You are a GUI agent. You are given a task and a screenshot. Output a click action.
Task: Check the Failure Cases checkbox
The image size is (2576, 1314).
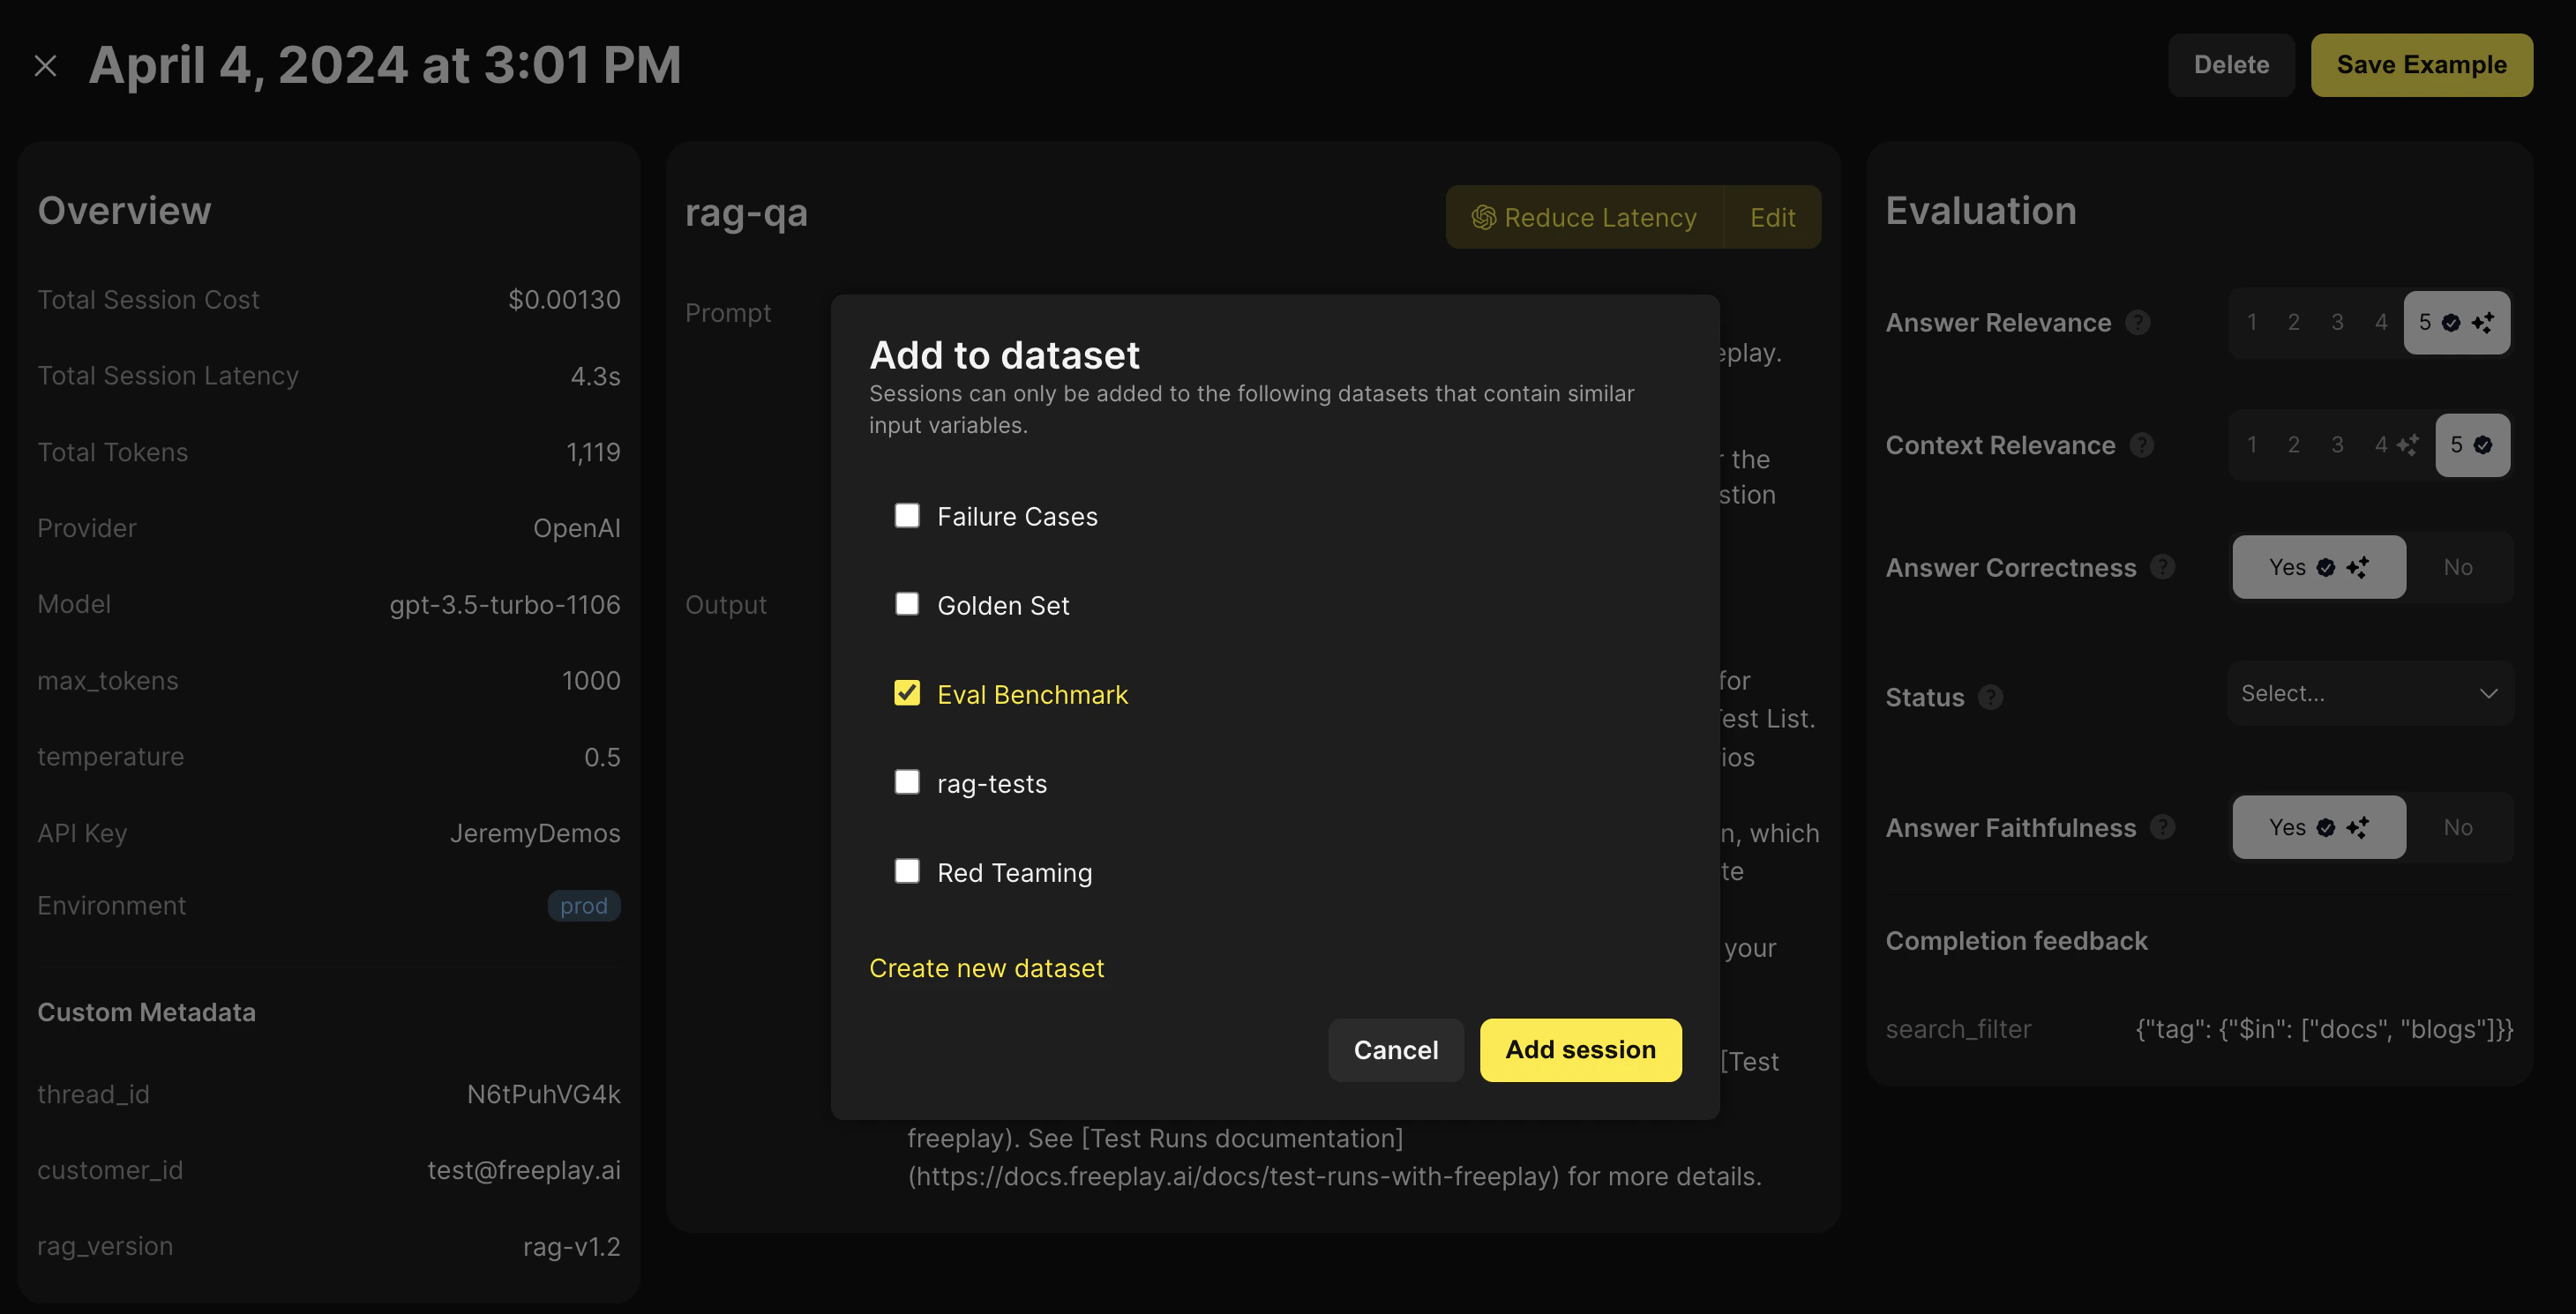coord(906,515)
